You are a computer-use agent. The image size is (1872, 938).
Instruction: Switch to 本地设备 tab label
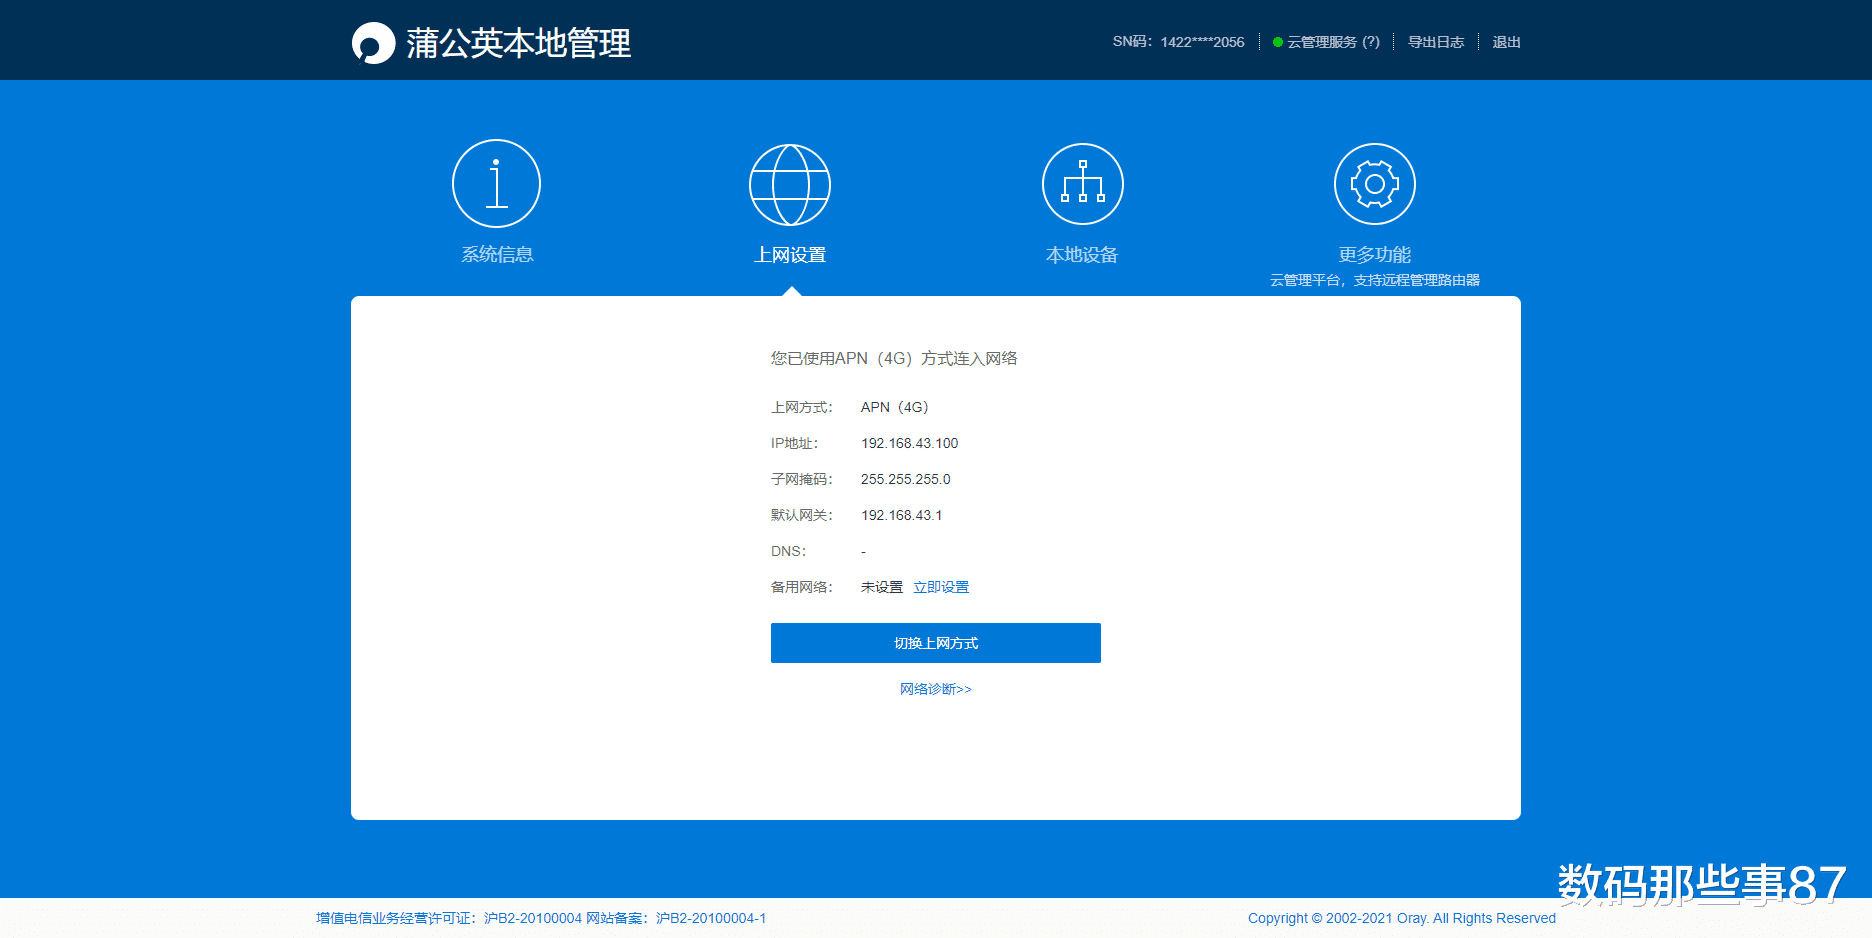click(1082, 255)
